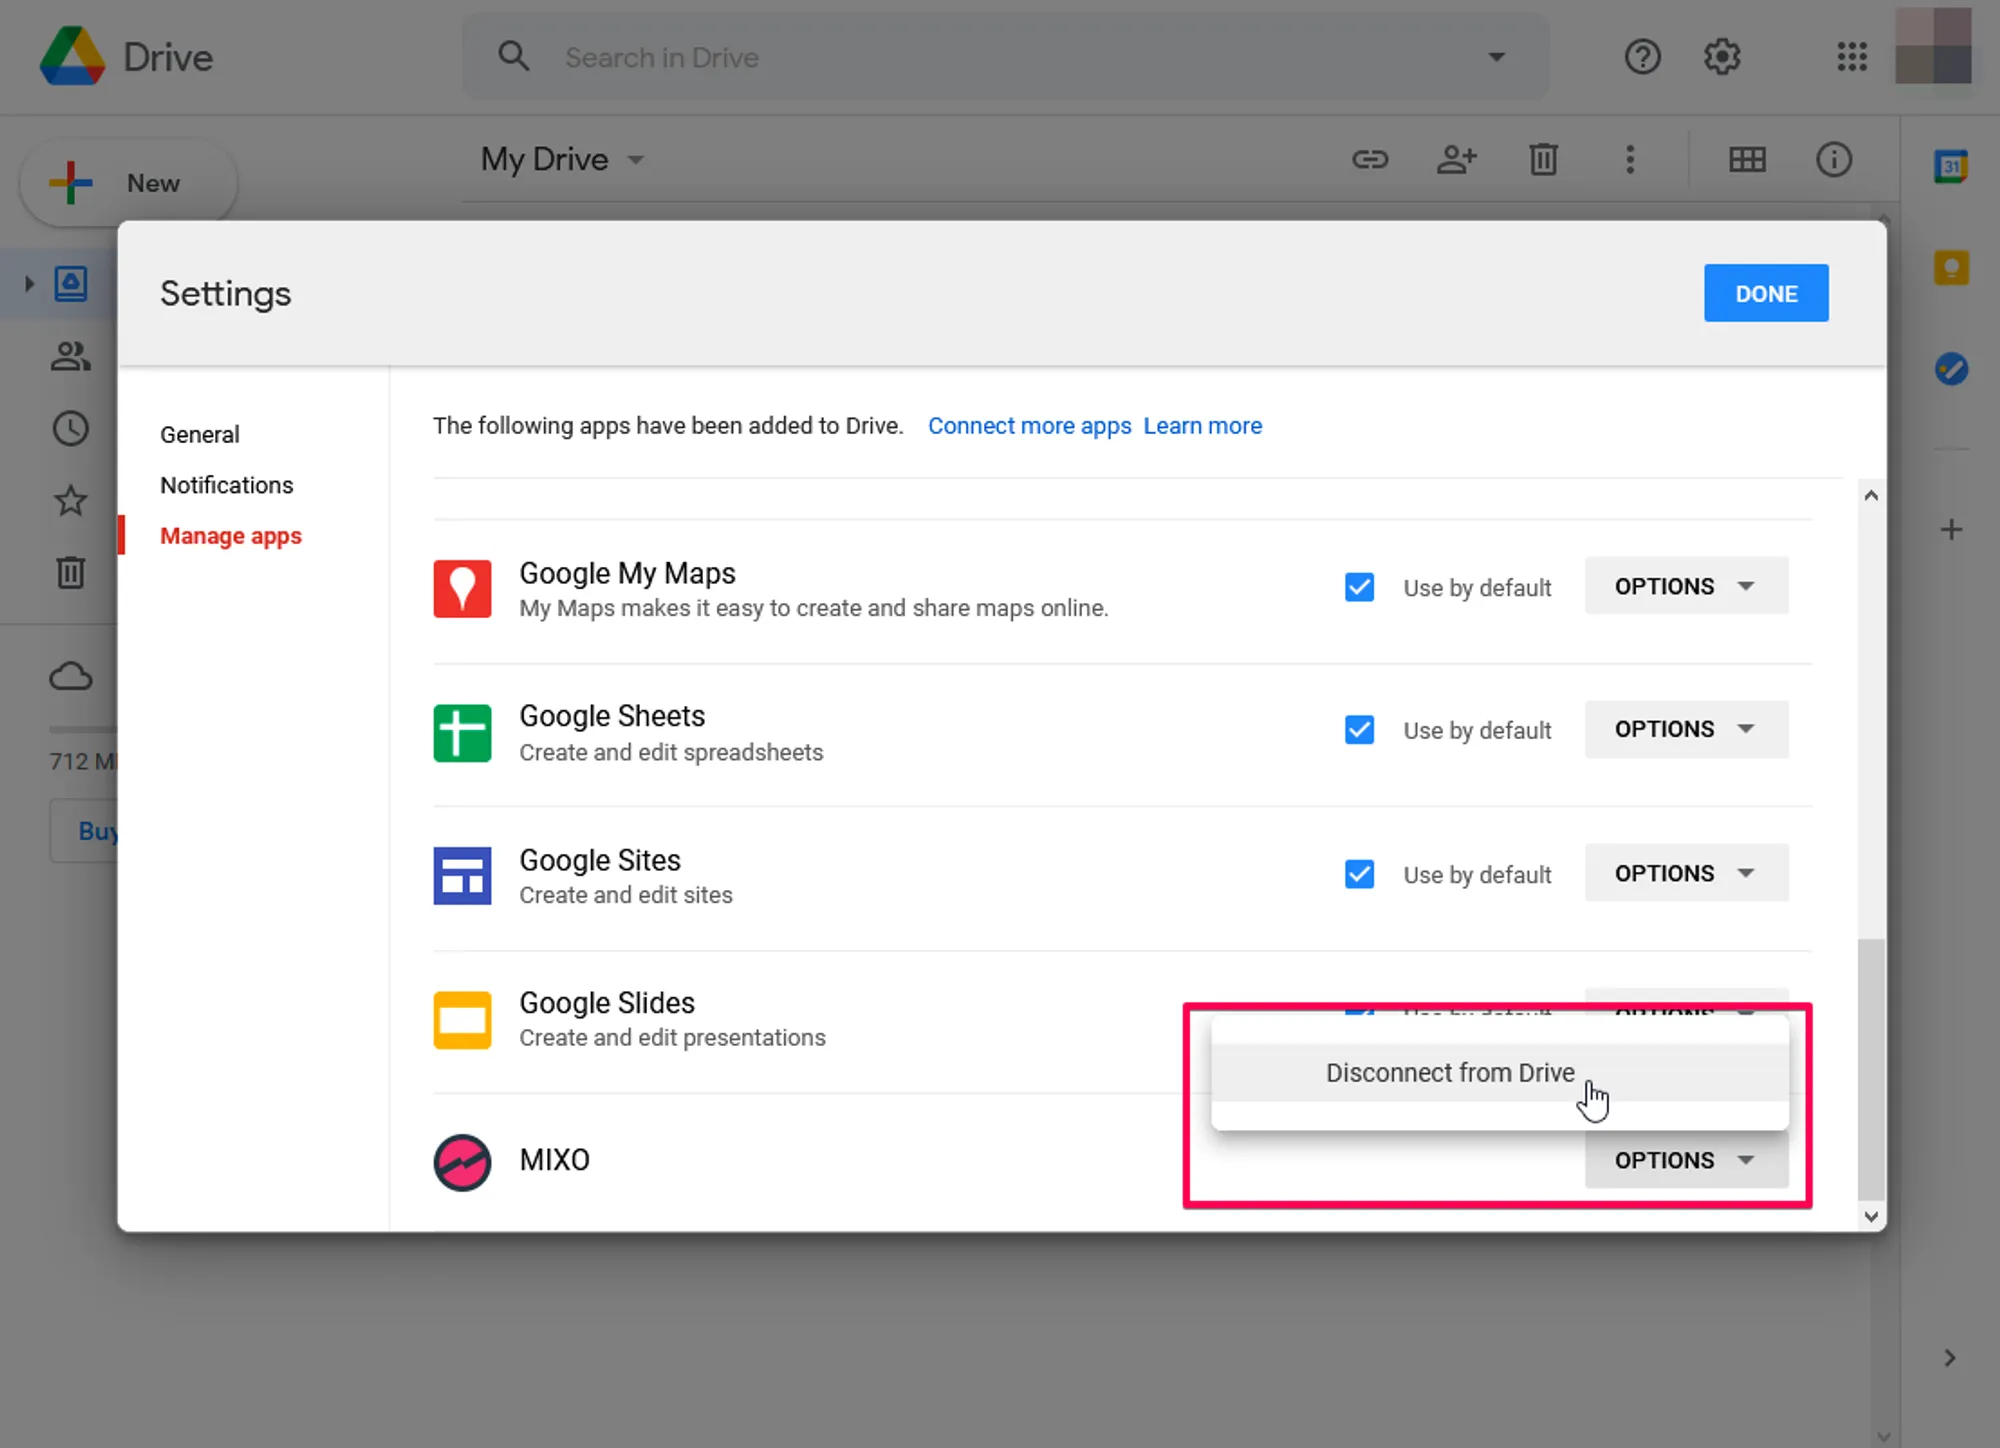This screenshot has width=2000, height=1448.
Task: Click the settings gear icon
Action: [x=1721, y=57]
